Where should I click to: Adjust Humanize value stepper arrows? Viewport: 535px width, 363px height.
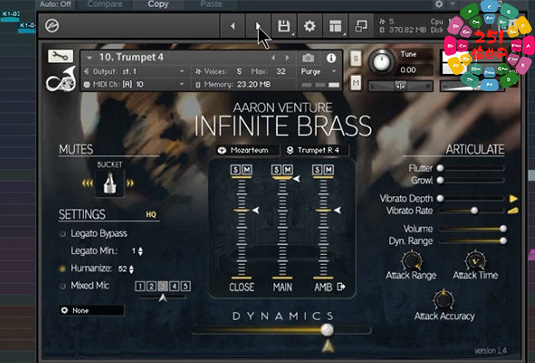[131, 269]
